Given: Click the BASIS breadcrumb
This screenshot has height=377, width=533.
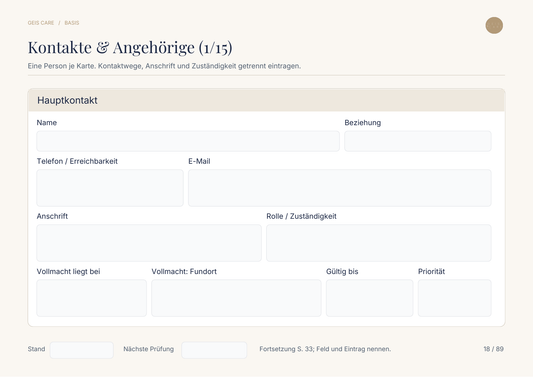Looking at the screenshot, I should [72, 23].
